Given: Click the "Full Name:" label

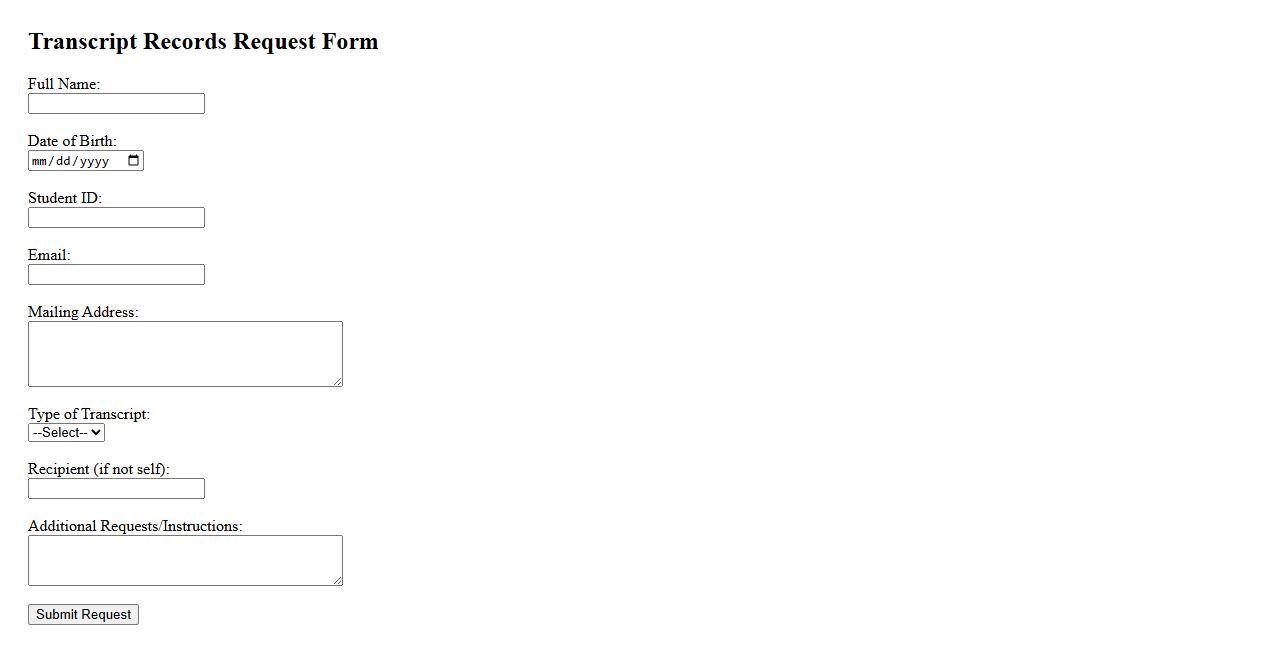Looking at the screenshot, I should (64, 84).
